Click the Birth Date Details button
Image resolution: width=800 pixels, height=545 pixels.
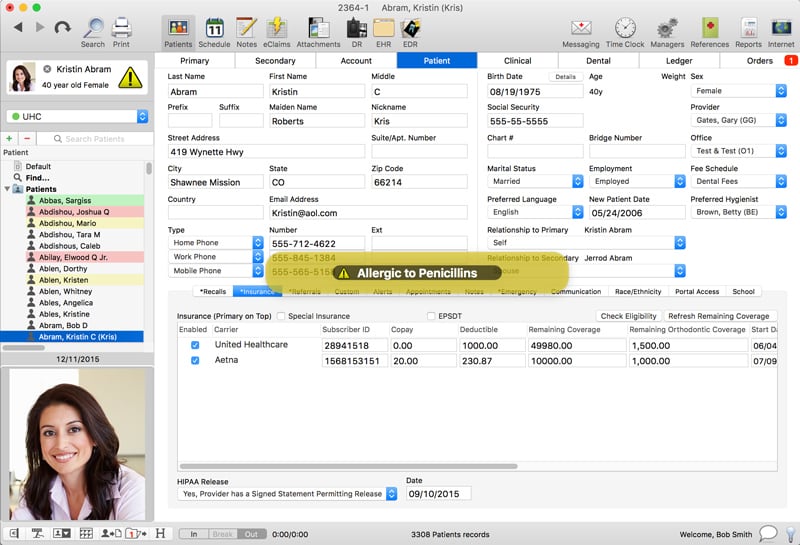coord(565,77)
